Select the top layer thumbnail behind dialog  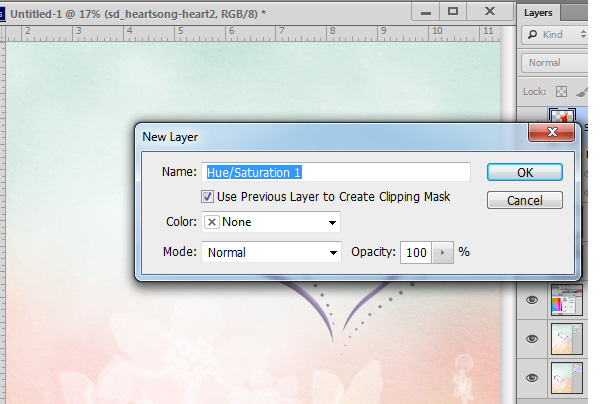pos(562,116)
